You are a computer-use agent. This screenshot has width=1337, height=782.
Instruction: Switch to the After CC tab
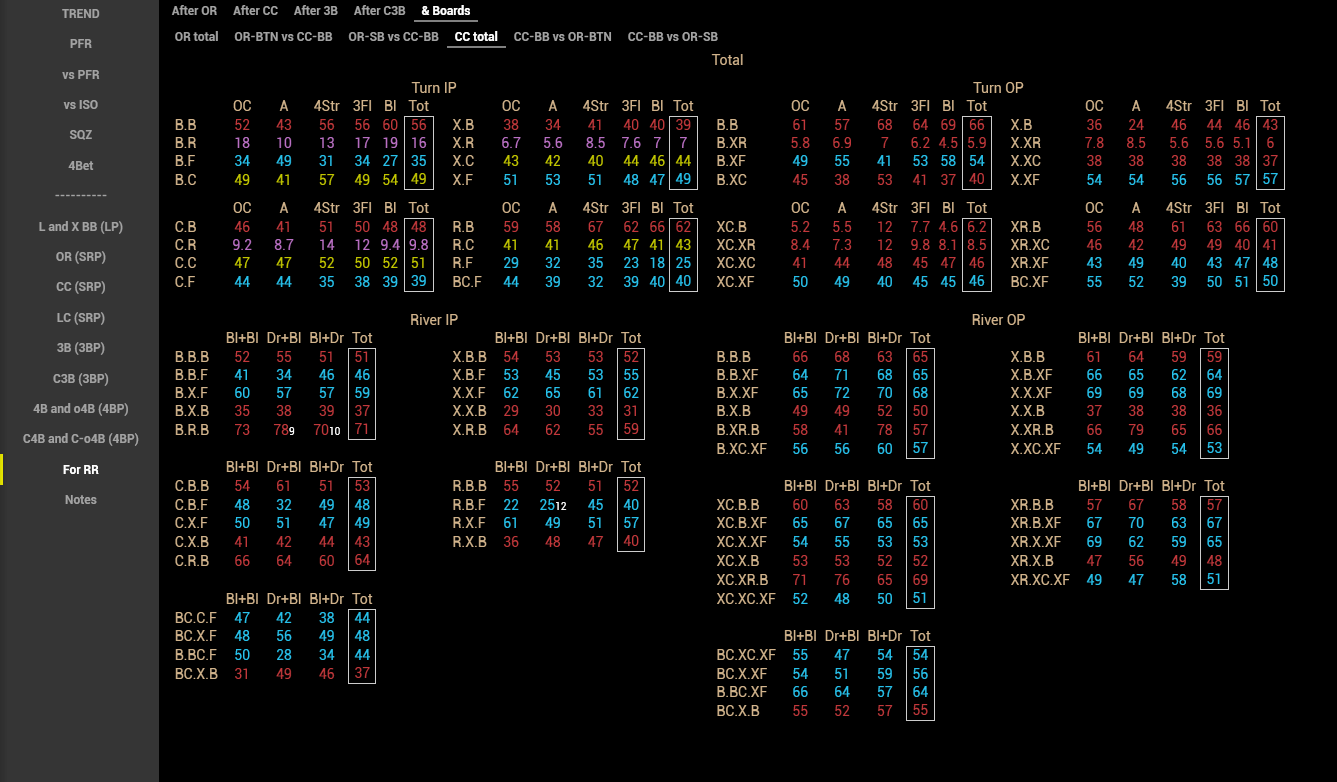(255, 11)
